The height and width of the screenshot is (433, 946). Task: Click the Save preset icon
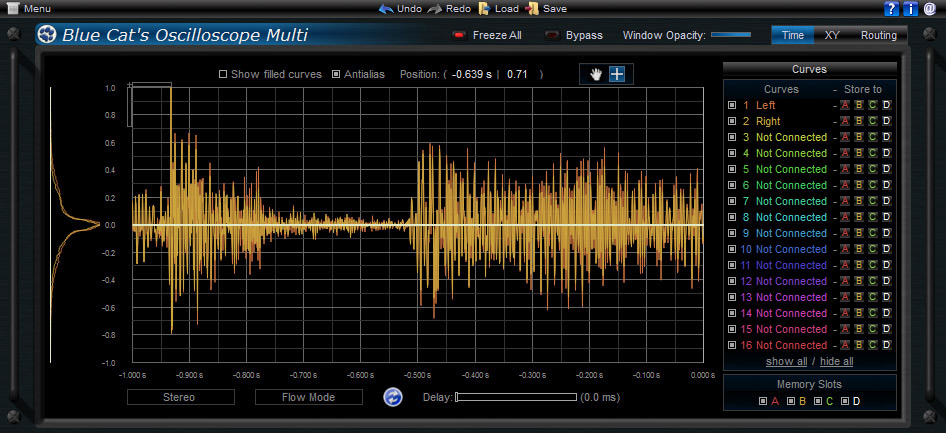[x=532, y=9]
